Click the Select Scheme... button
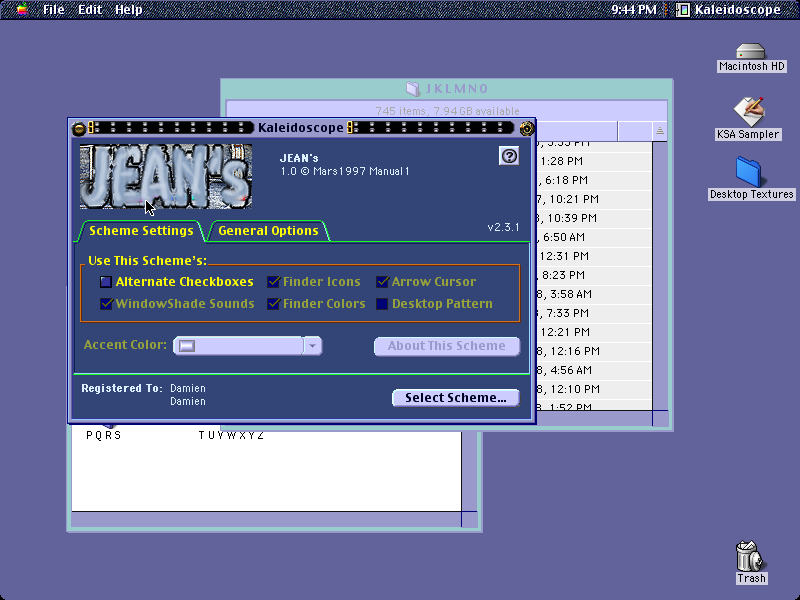 pyautogui.click(x=456, y=398)
